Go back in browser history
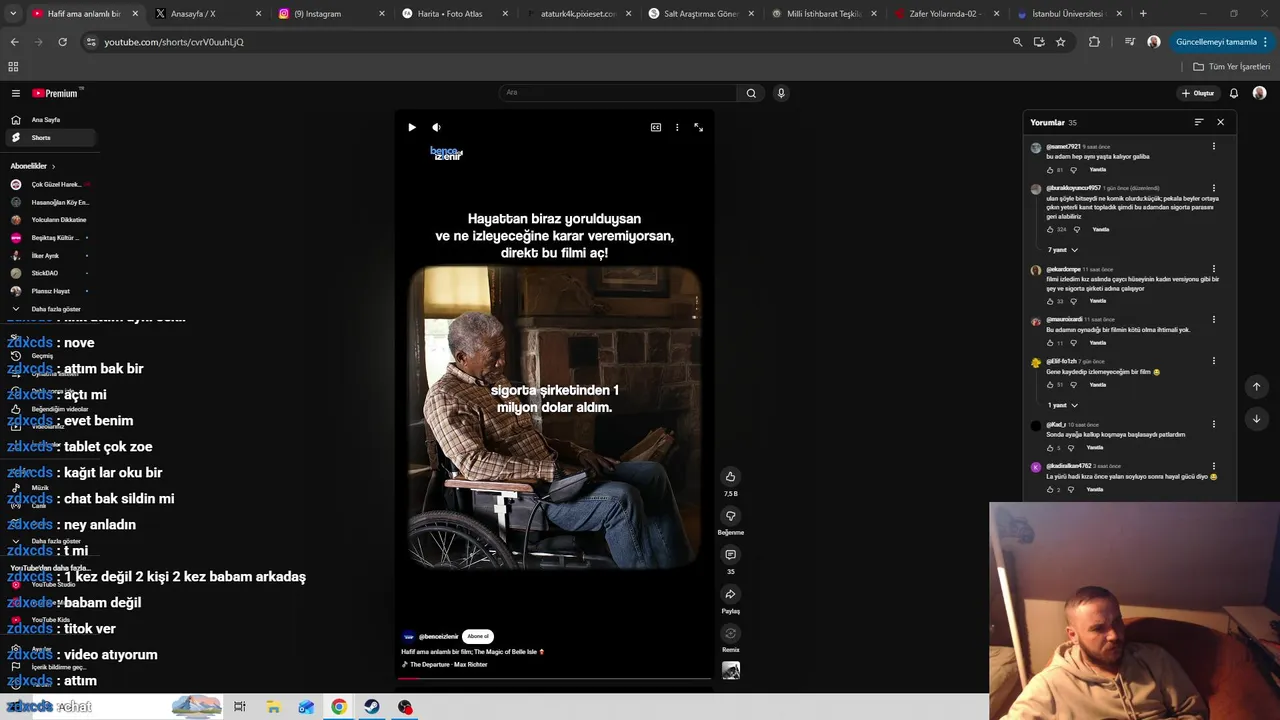1280x720 pixels. pos(14,42)
